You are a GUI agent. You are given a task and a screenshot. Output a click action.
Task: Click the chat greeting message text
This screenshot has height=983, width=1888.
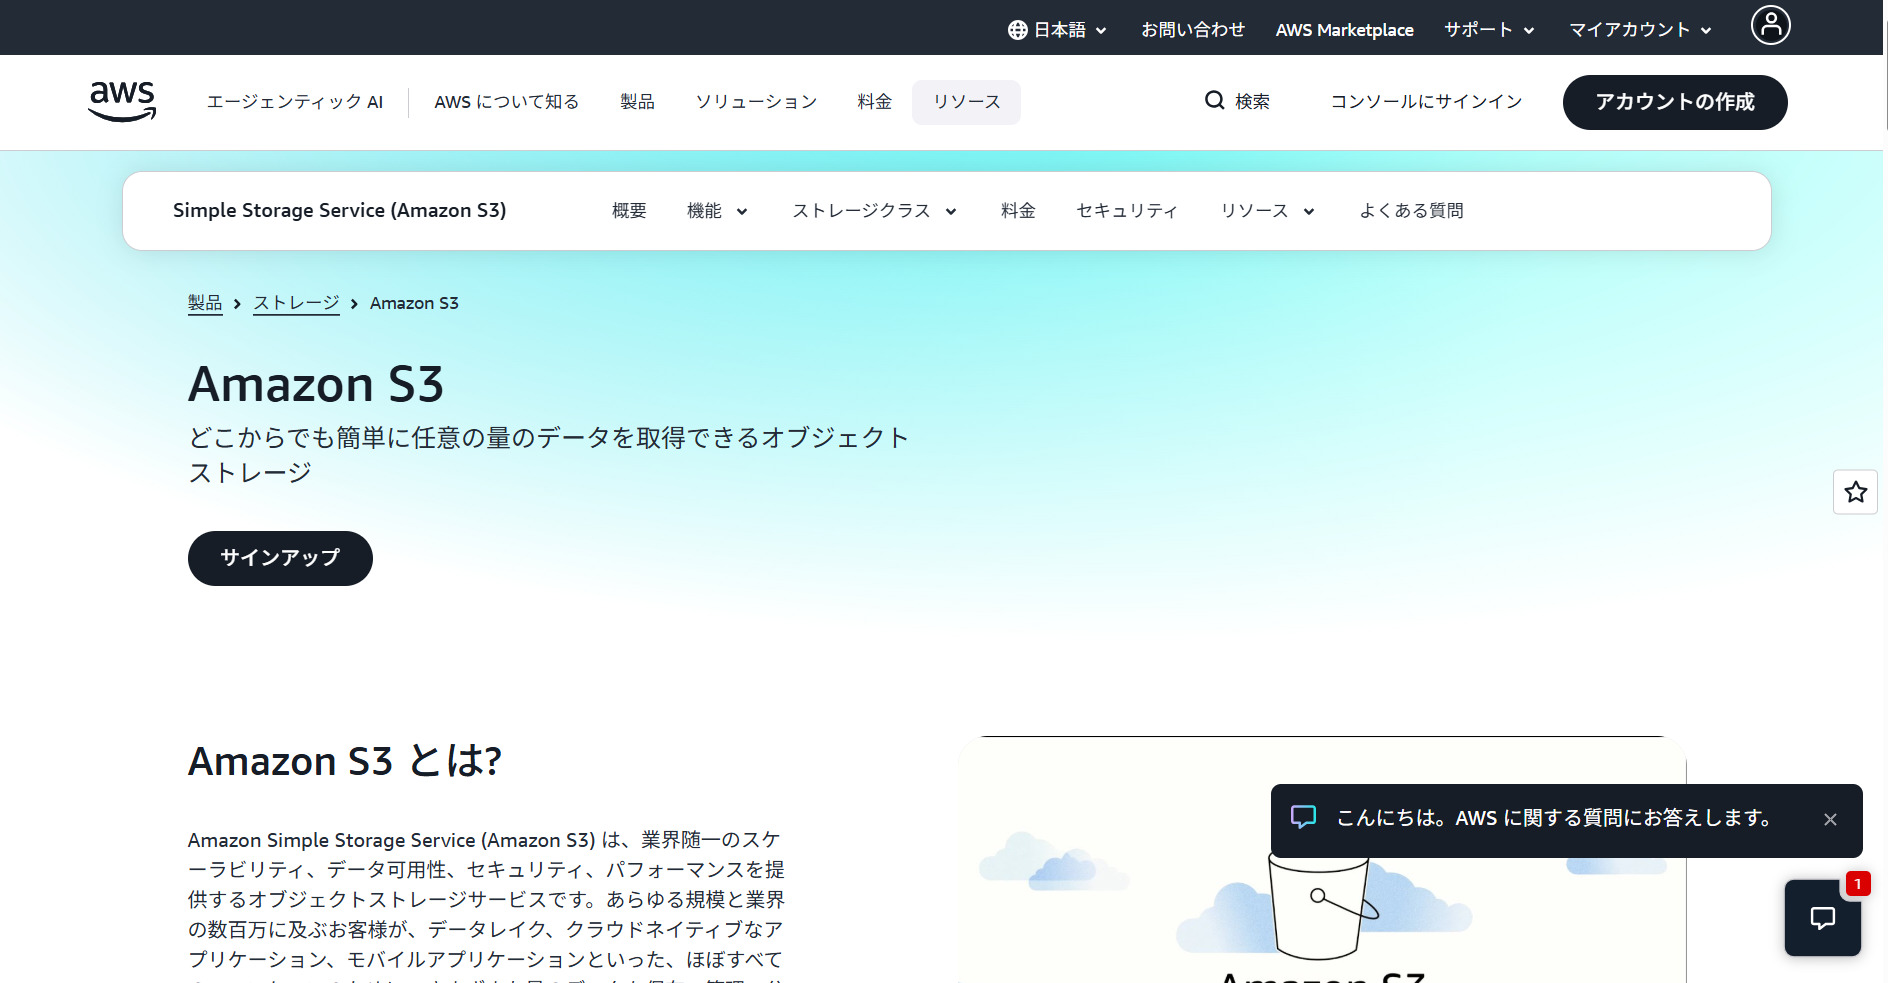tap(1554, 818)
